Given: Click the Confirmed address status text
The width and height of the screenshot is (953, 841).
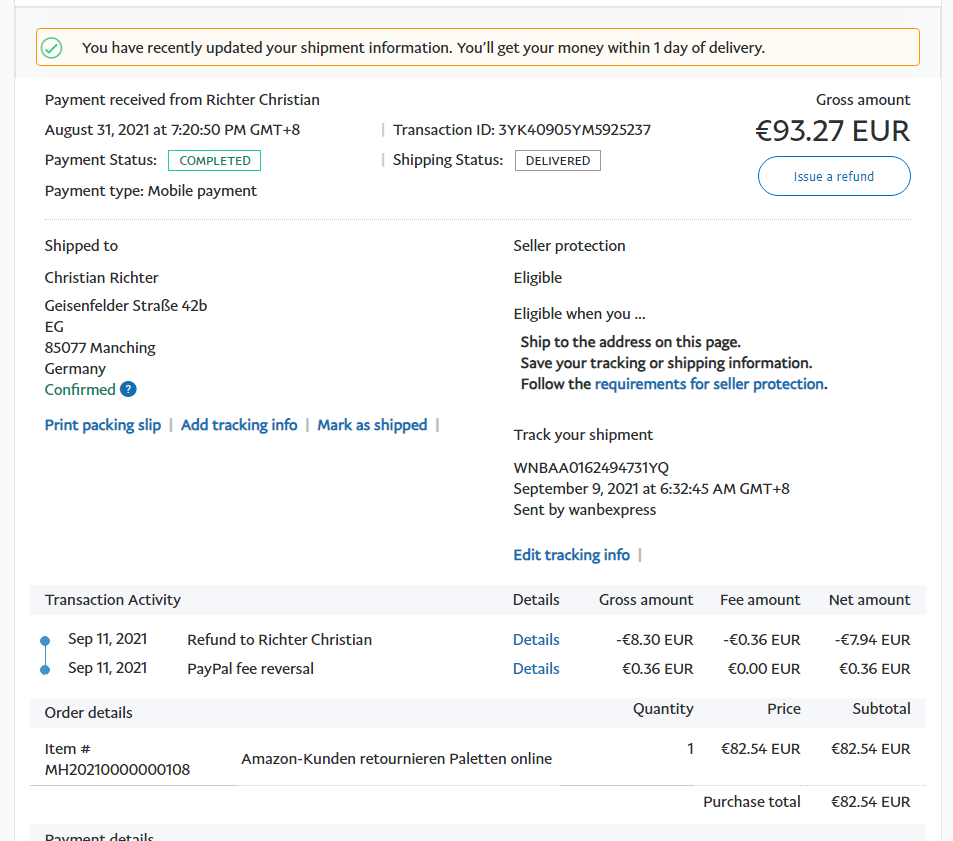Looking at the screenshot, I should tap(80, 390).
